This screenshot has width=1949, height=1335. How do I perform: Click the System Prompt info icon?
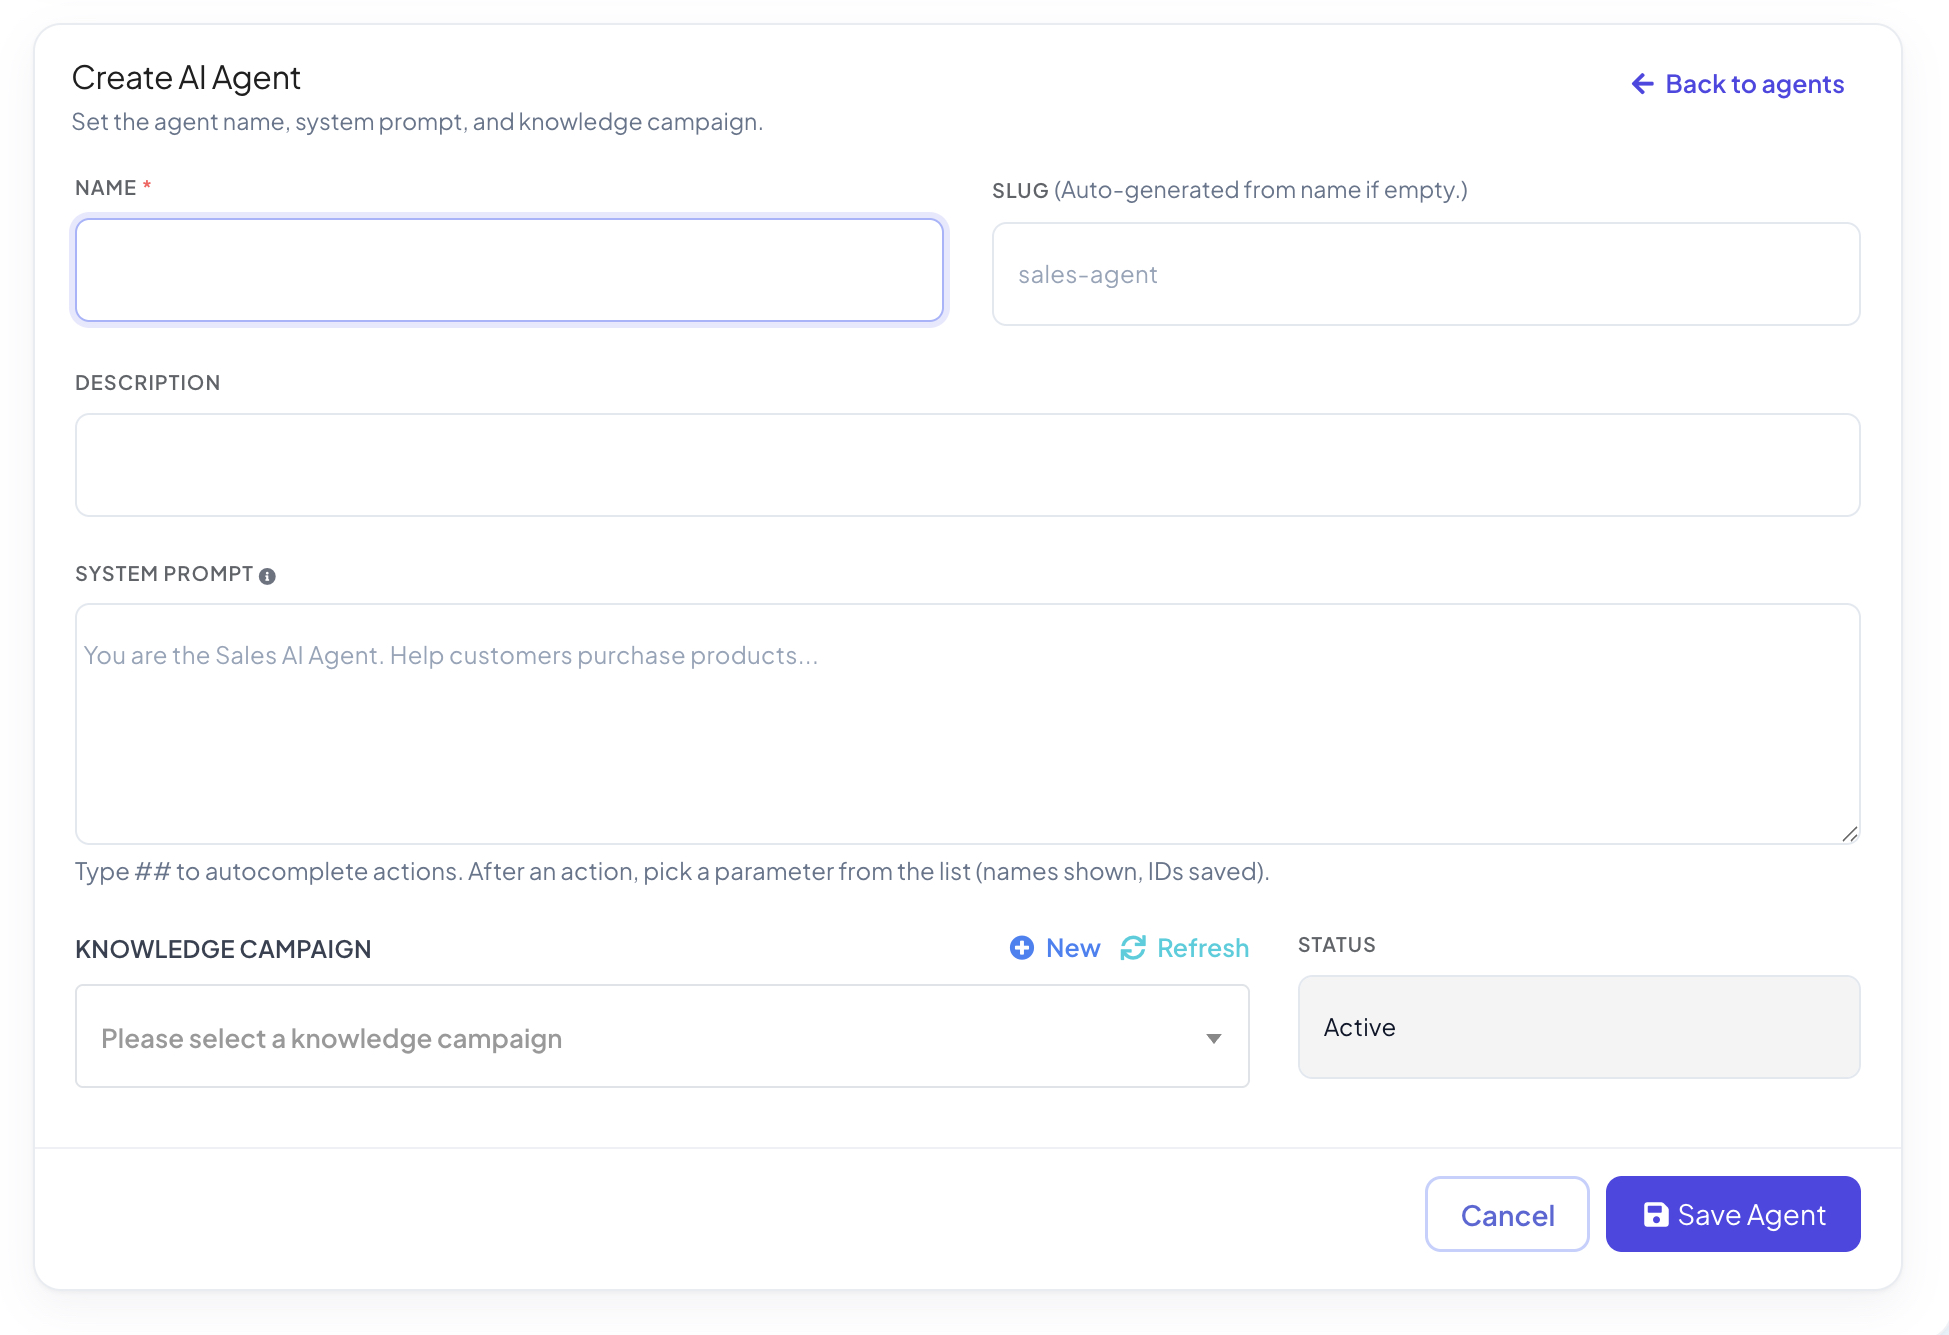(267, 576)
